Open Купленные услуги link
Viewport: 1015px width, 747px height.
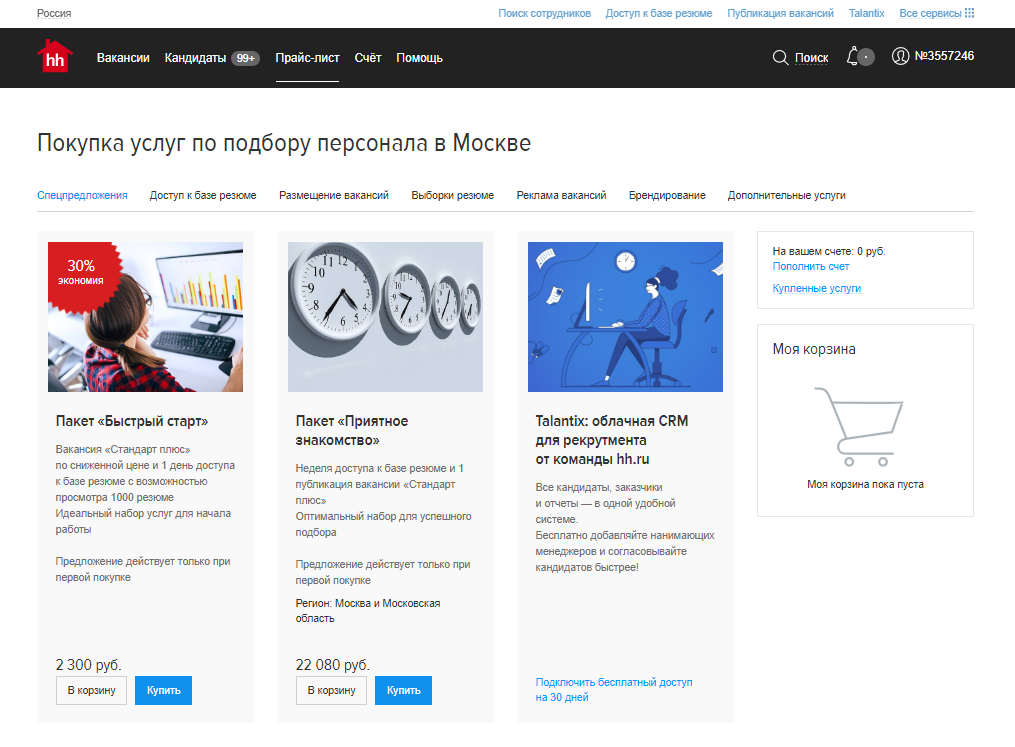point(816,288)
